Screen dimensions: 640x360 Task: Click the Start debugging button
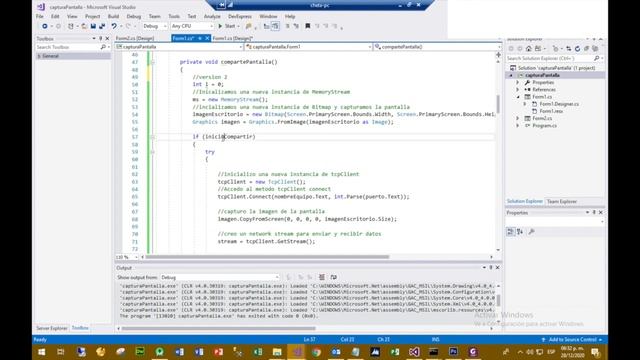(x=227, y=26)
